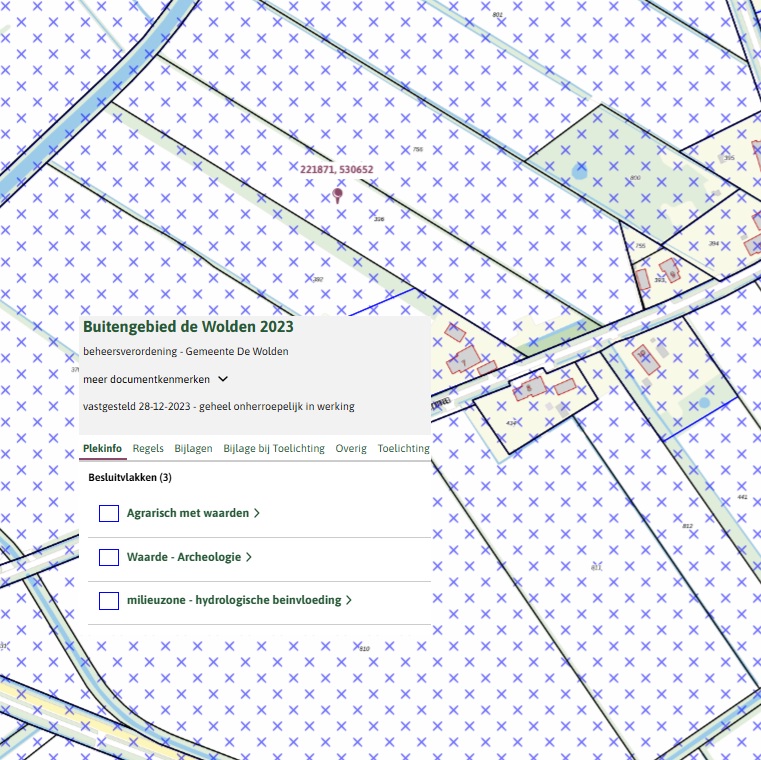Open the Agrarisch met waarden link text
761x760 pixels.
click(x=187, y=513)
